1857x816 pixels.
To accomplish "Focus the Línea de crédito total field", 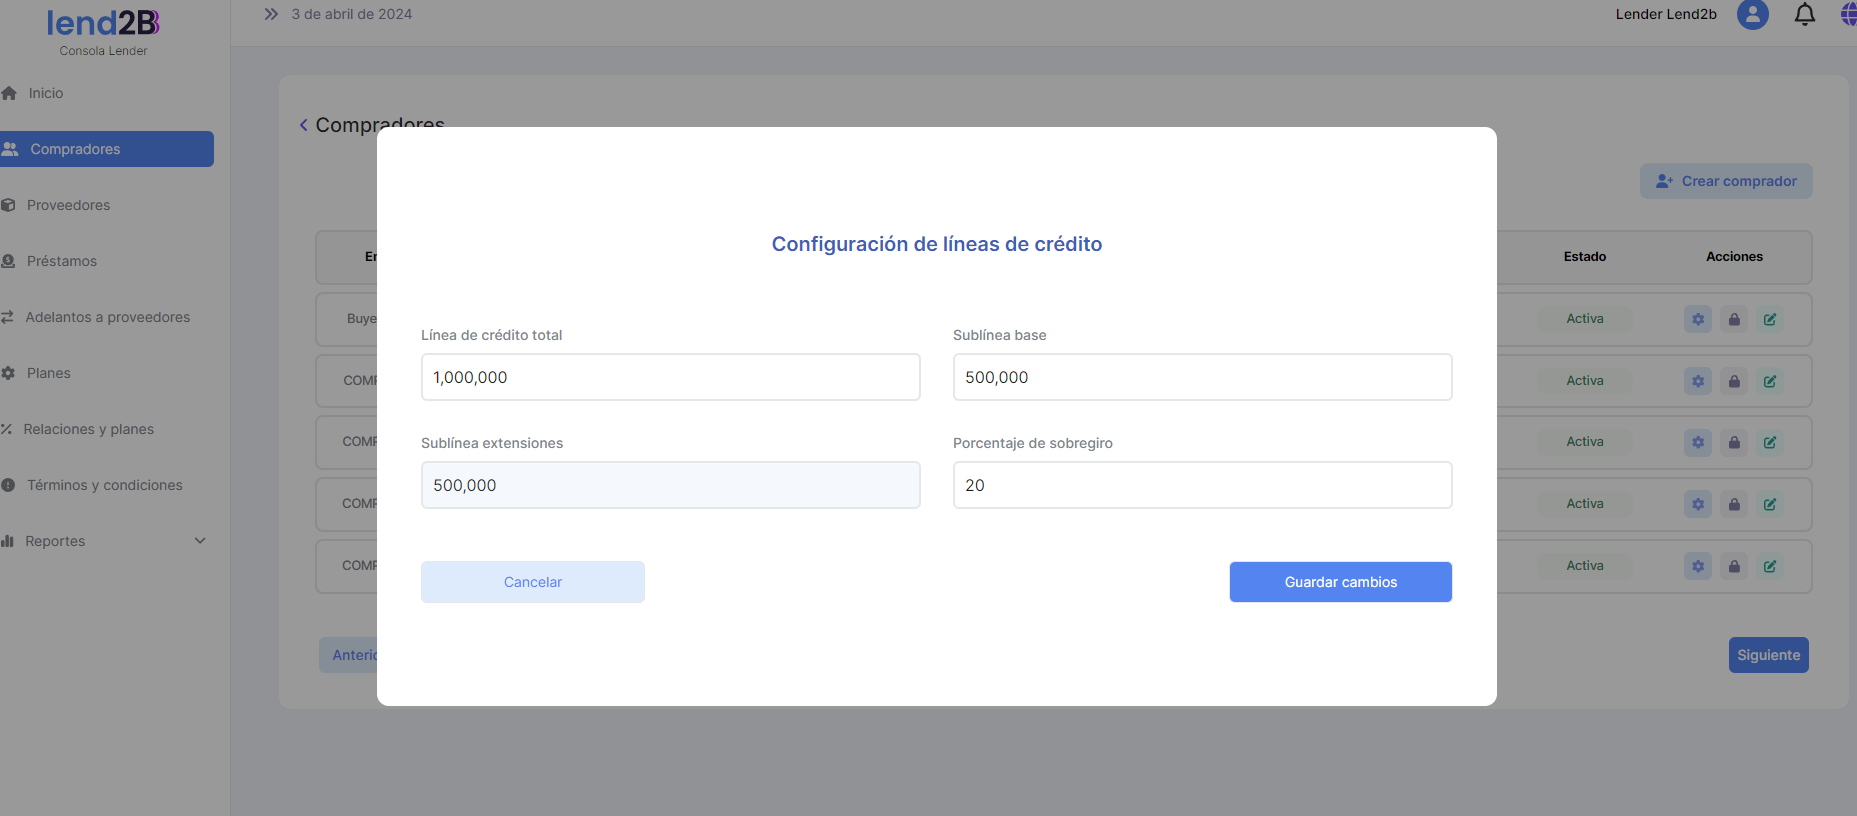I will 670,377.
